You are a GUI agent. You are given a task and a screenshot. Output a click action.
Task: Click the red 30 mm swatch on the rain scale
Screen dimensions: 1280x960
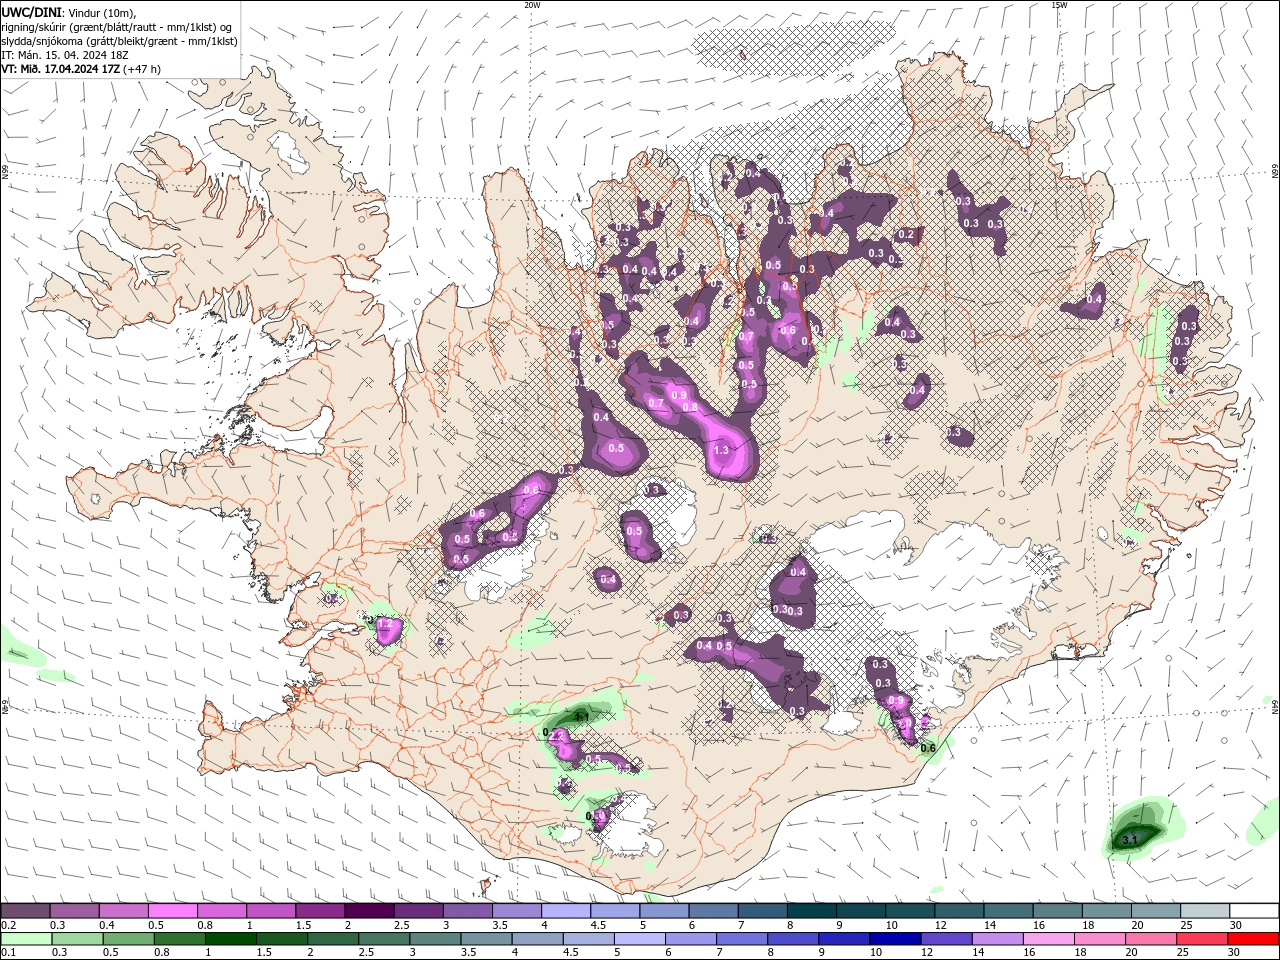(1253, 939)
